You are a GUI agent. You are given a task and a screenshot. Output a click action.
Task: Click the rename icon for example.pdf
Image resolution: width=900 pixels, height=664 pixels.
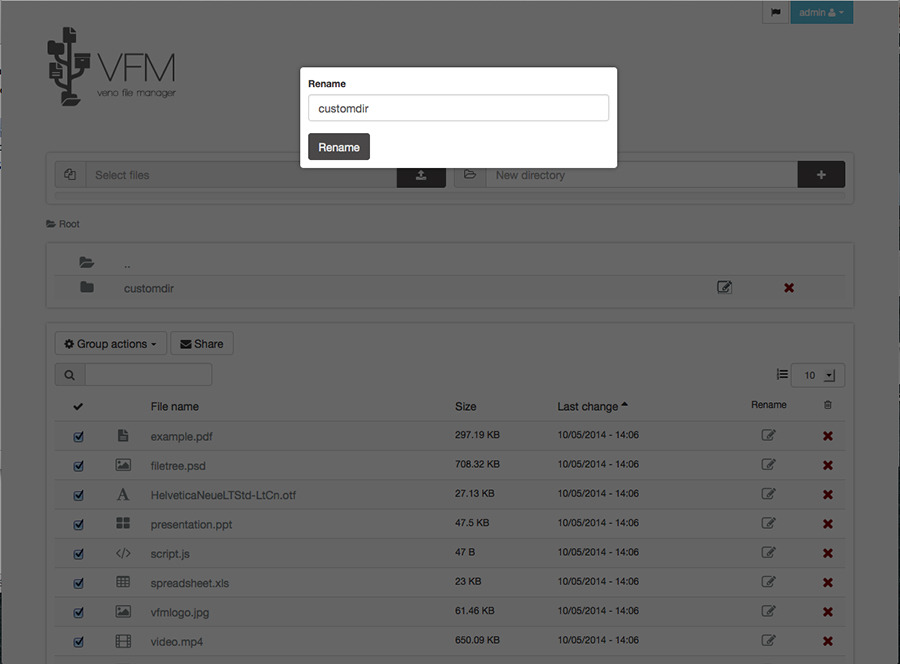point(768,436)
